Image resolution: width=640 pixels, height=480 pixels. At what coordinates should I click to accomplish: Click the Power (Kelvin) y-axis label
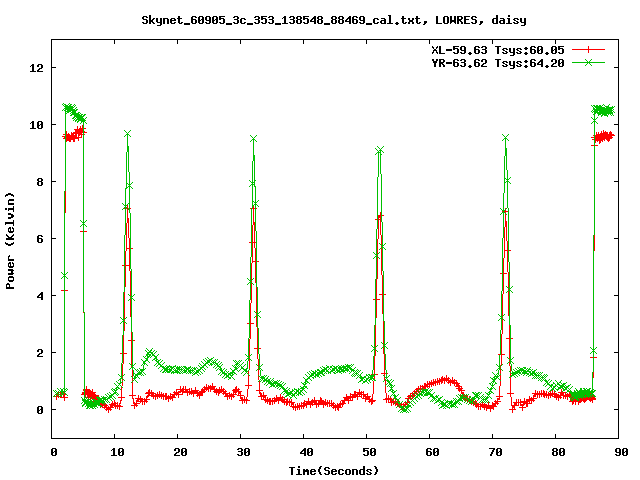click(x=10, y=241)
